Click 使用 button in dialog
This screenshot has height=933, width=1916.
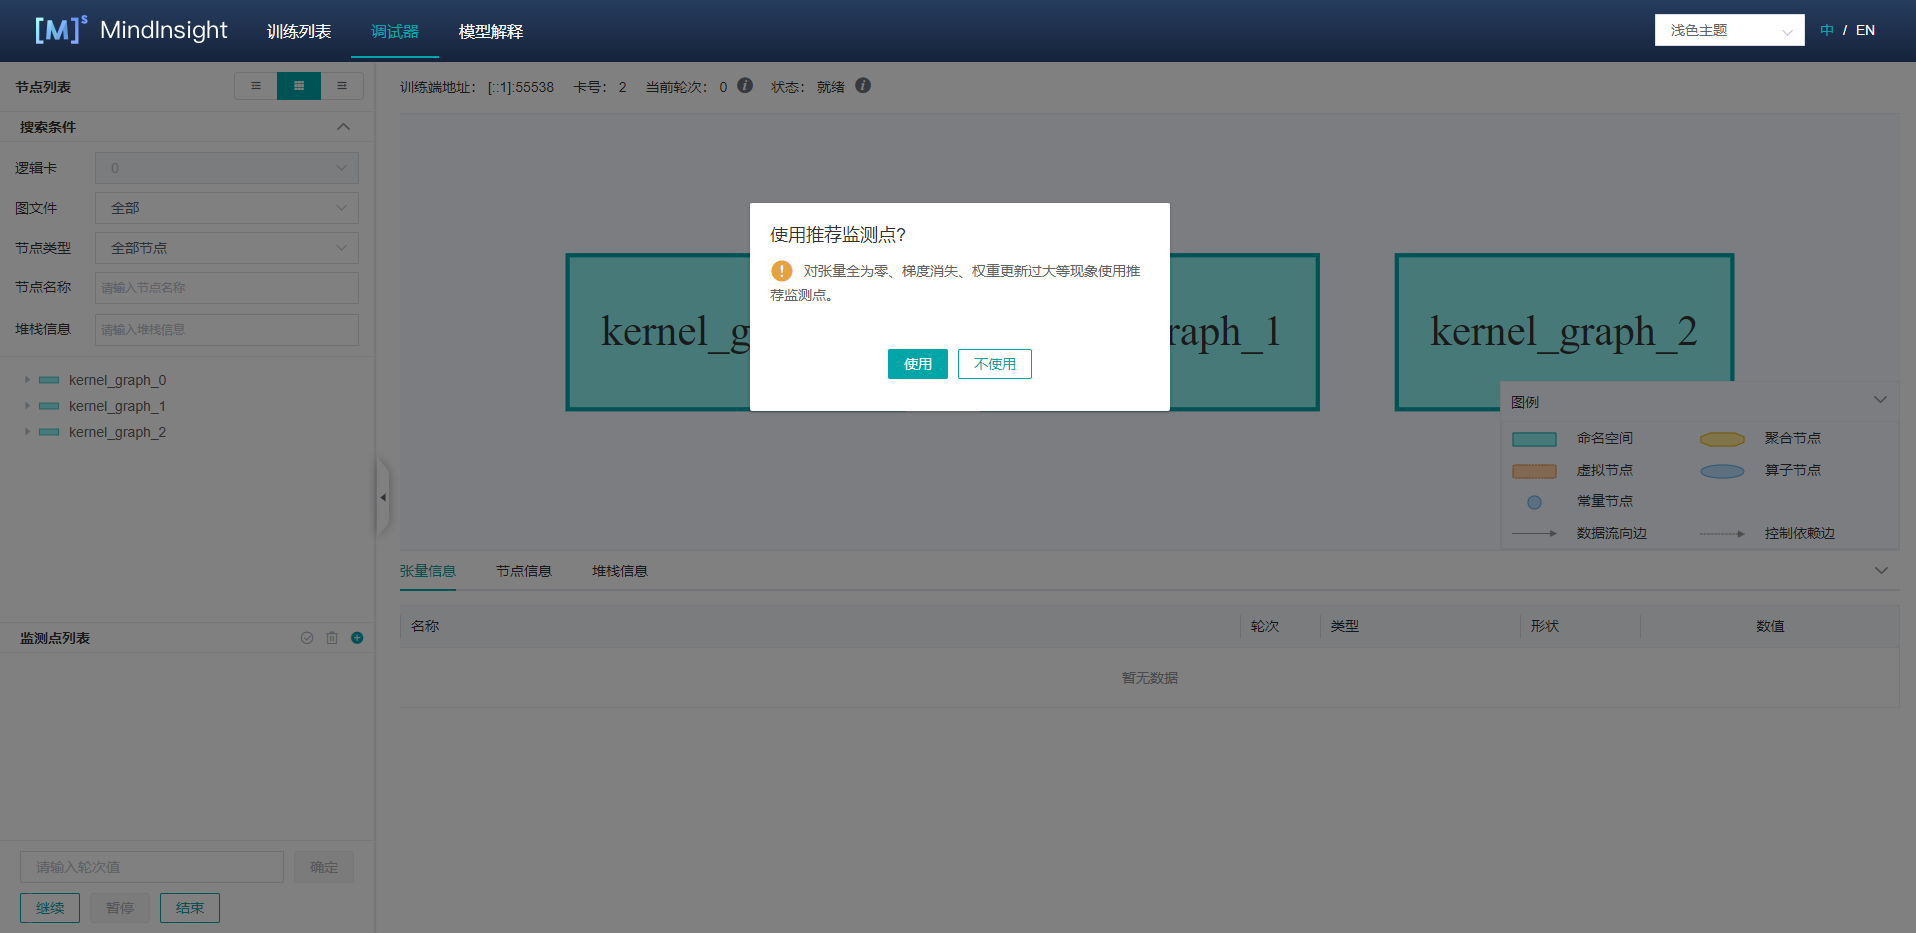(x=917, y=364)
